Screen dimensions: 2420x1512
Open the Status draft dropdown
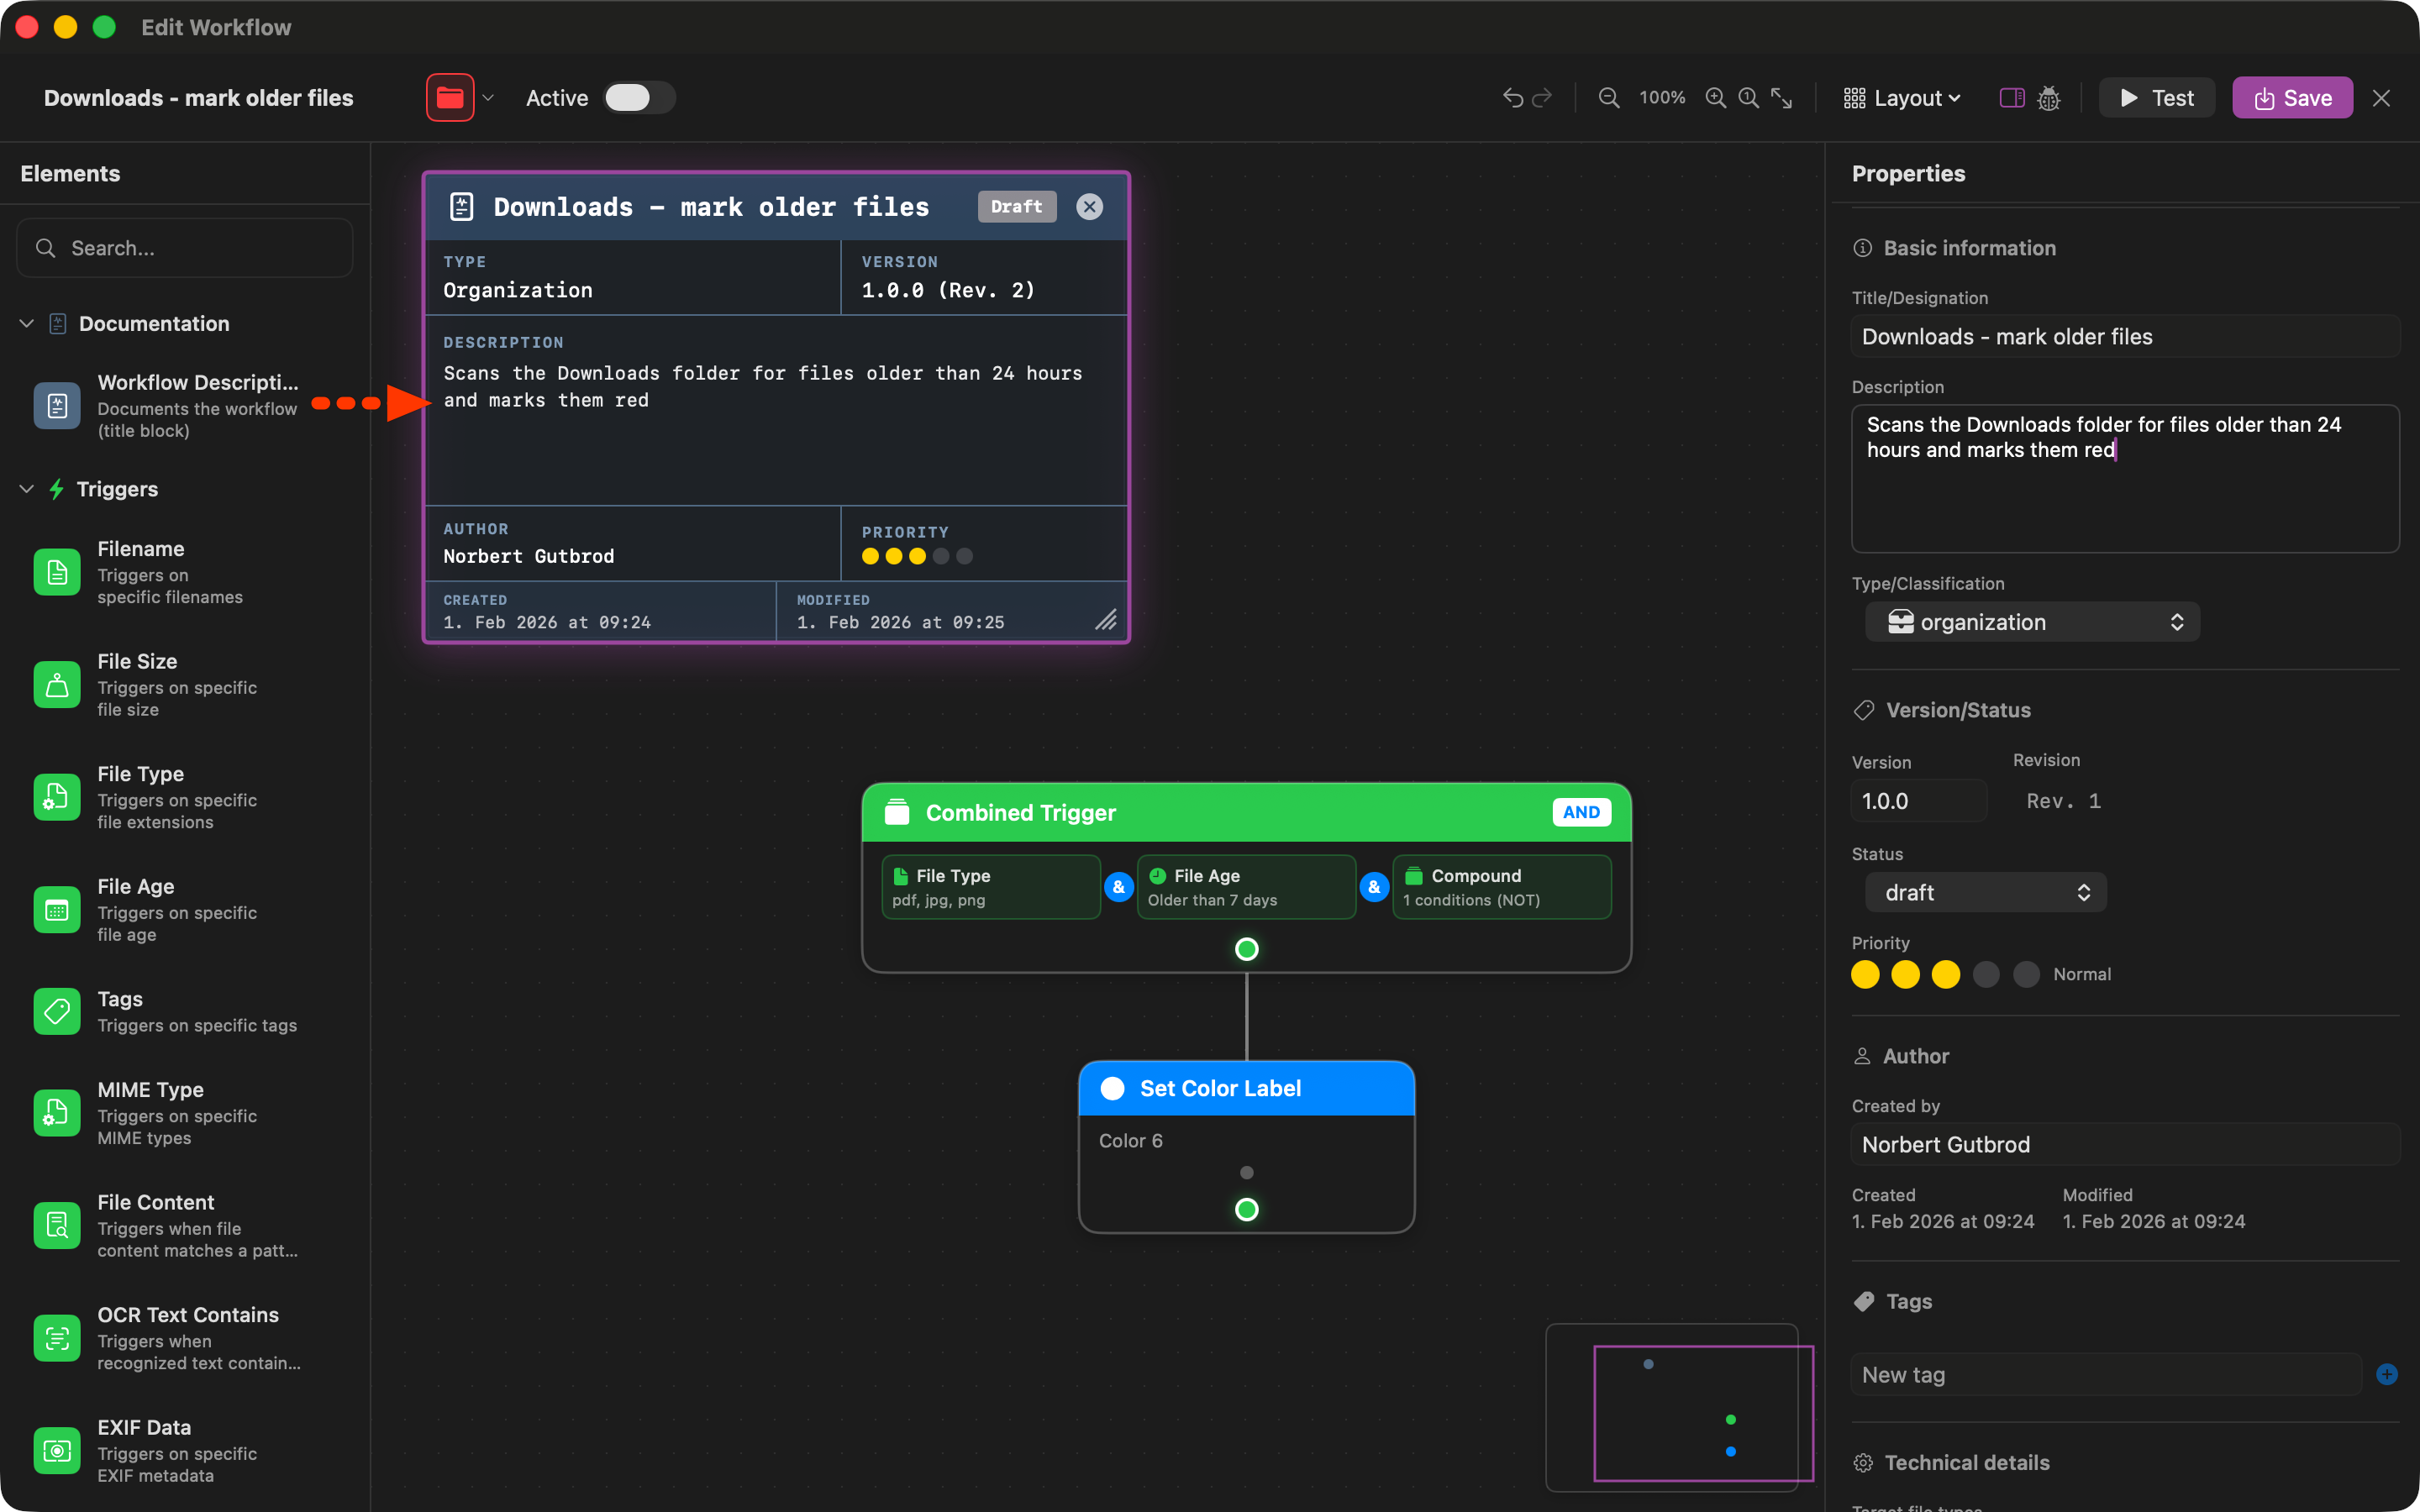coord(1986,892)
